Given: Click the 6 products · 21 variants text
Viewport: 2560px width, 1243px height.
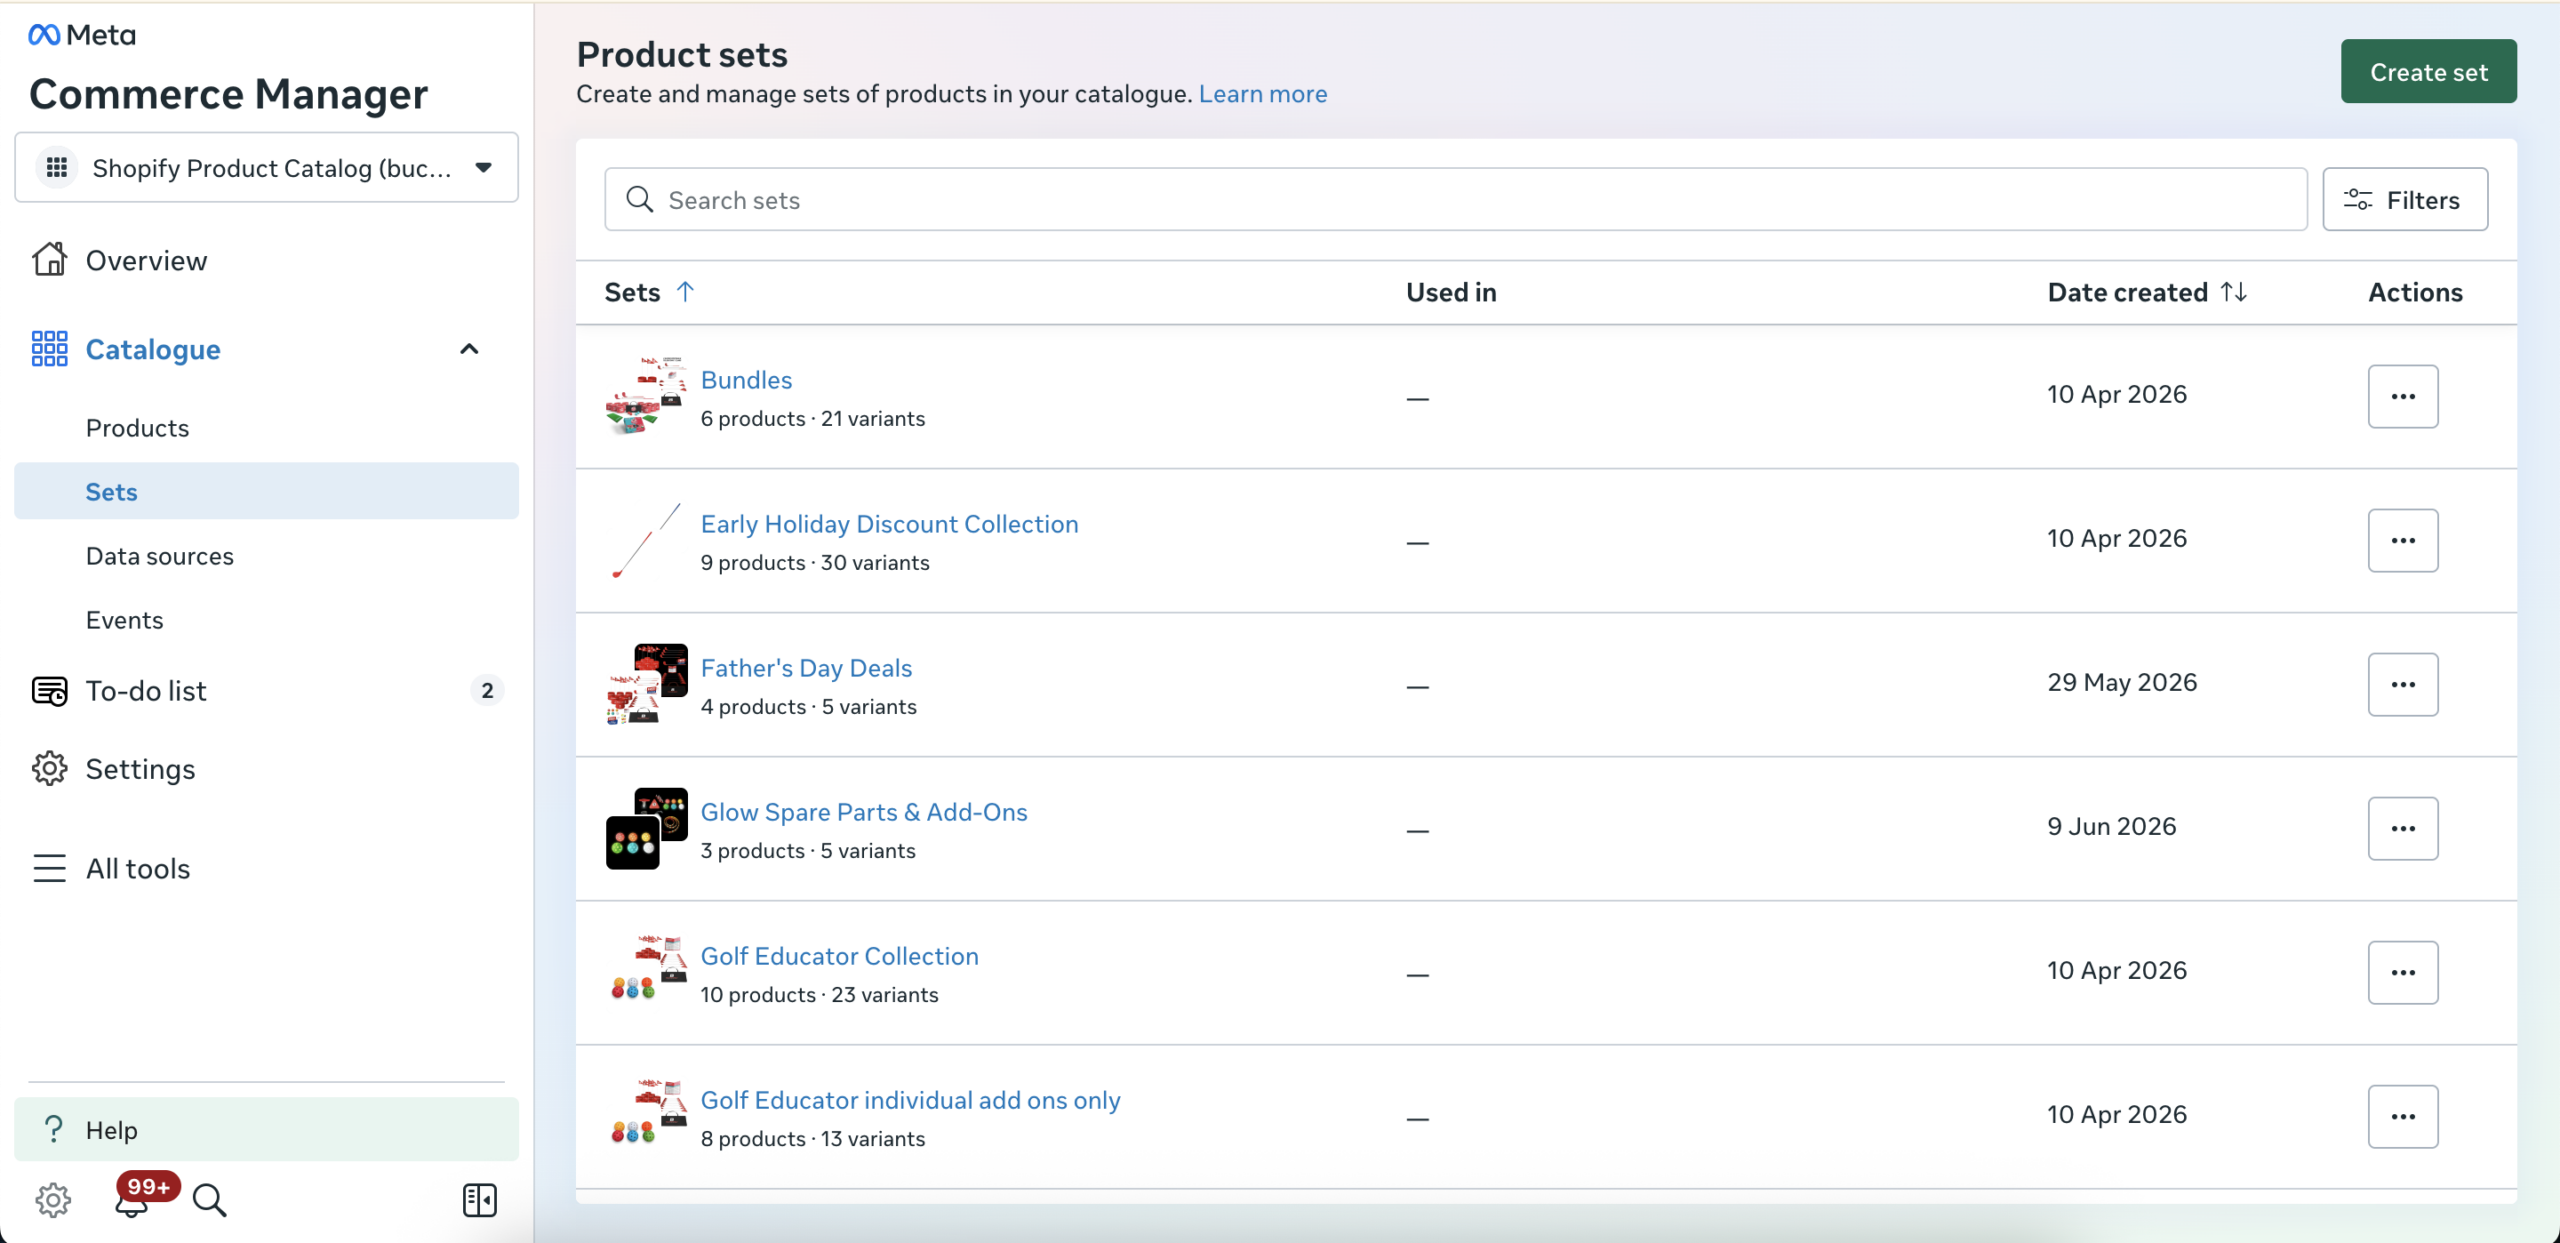Looking at the screenshot, I should (x=813, y=419).
